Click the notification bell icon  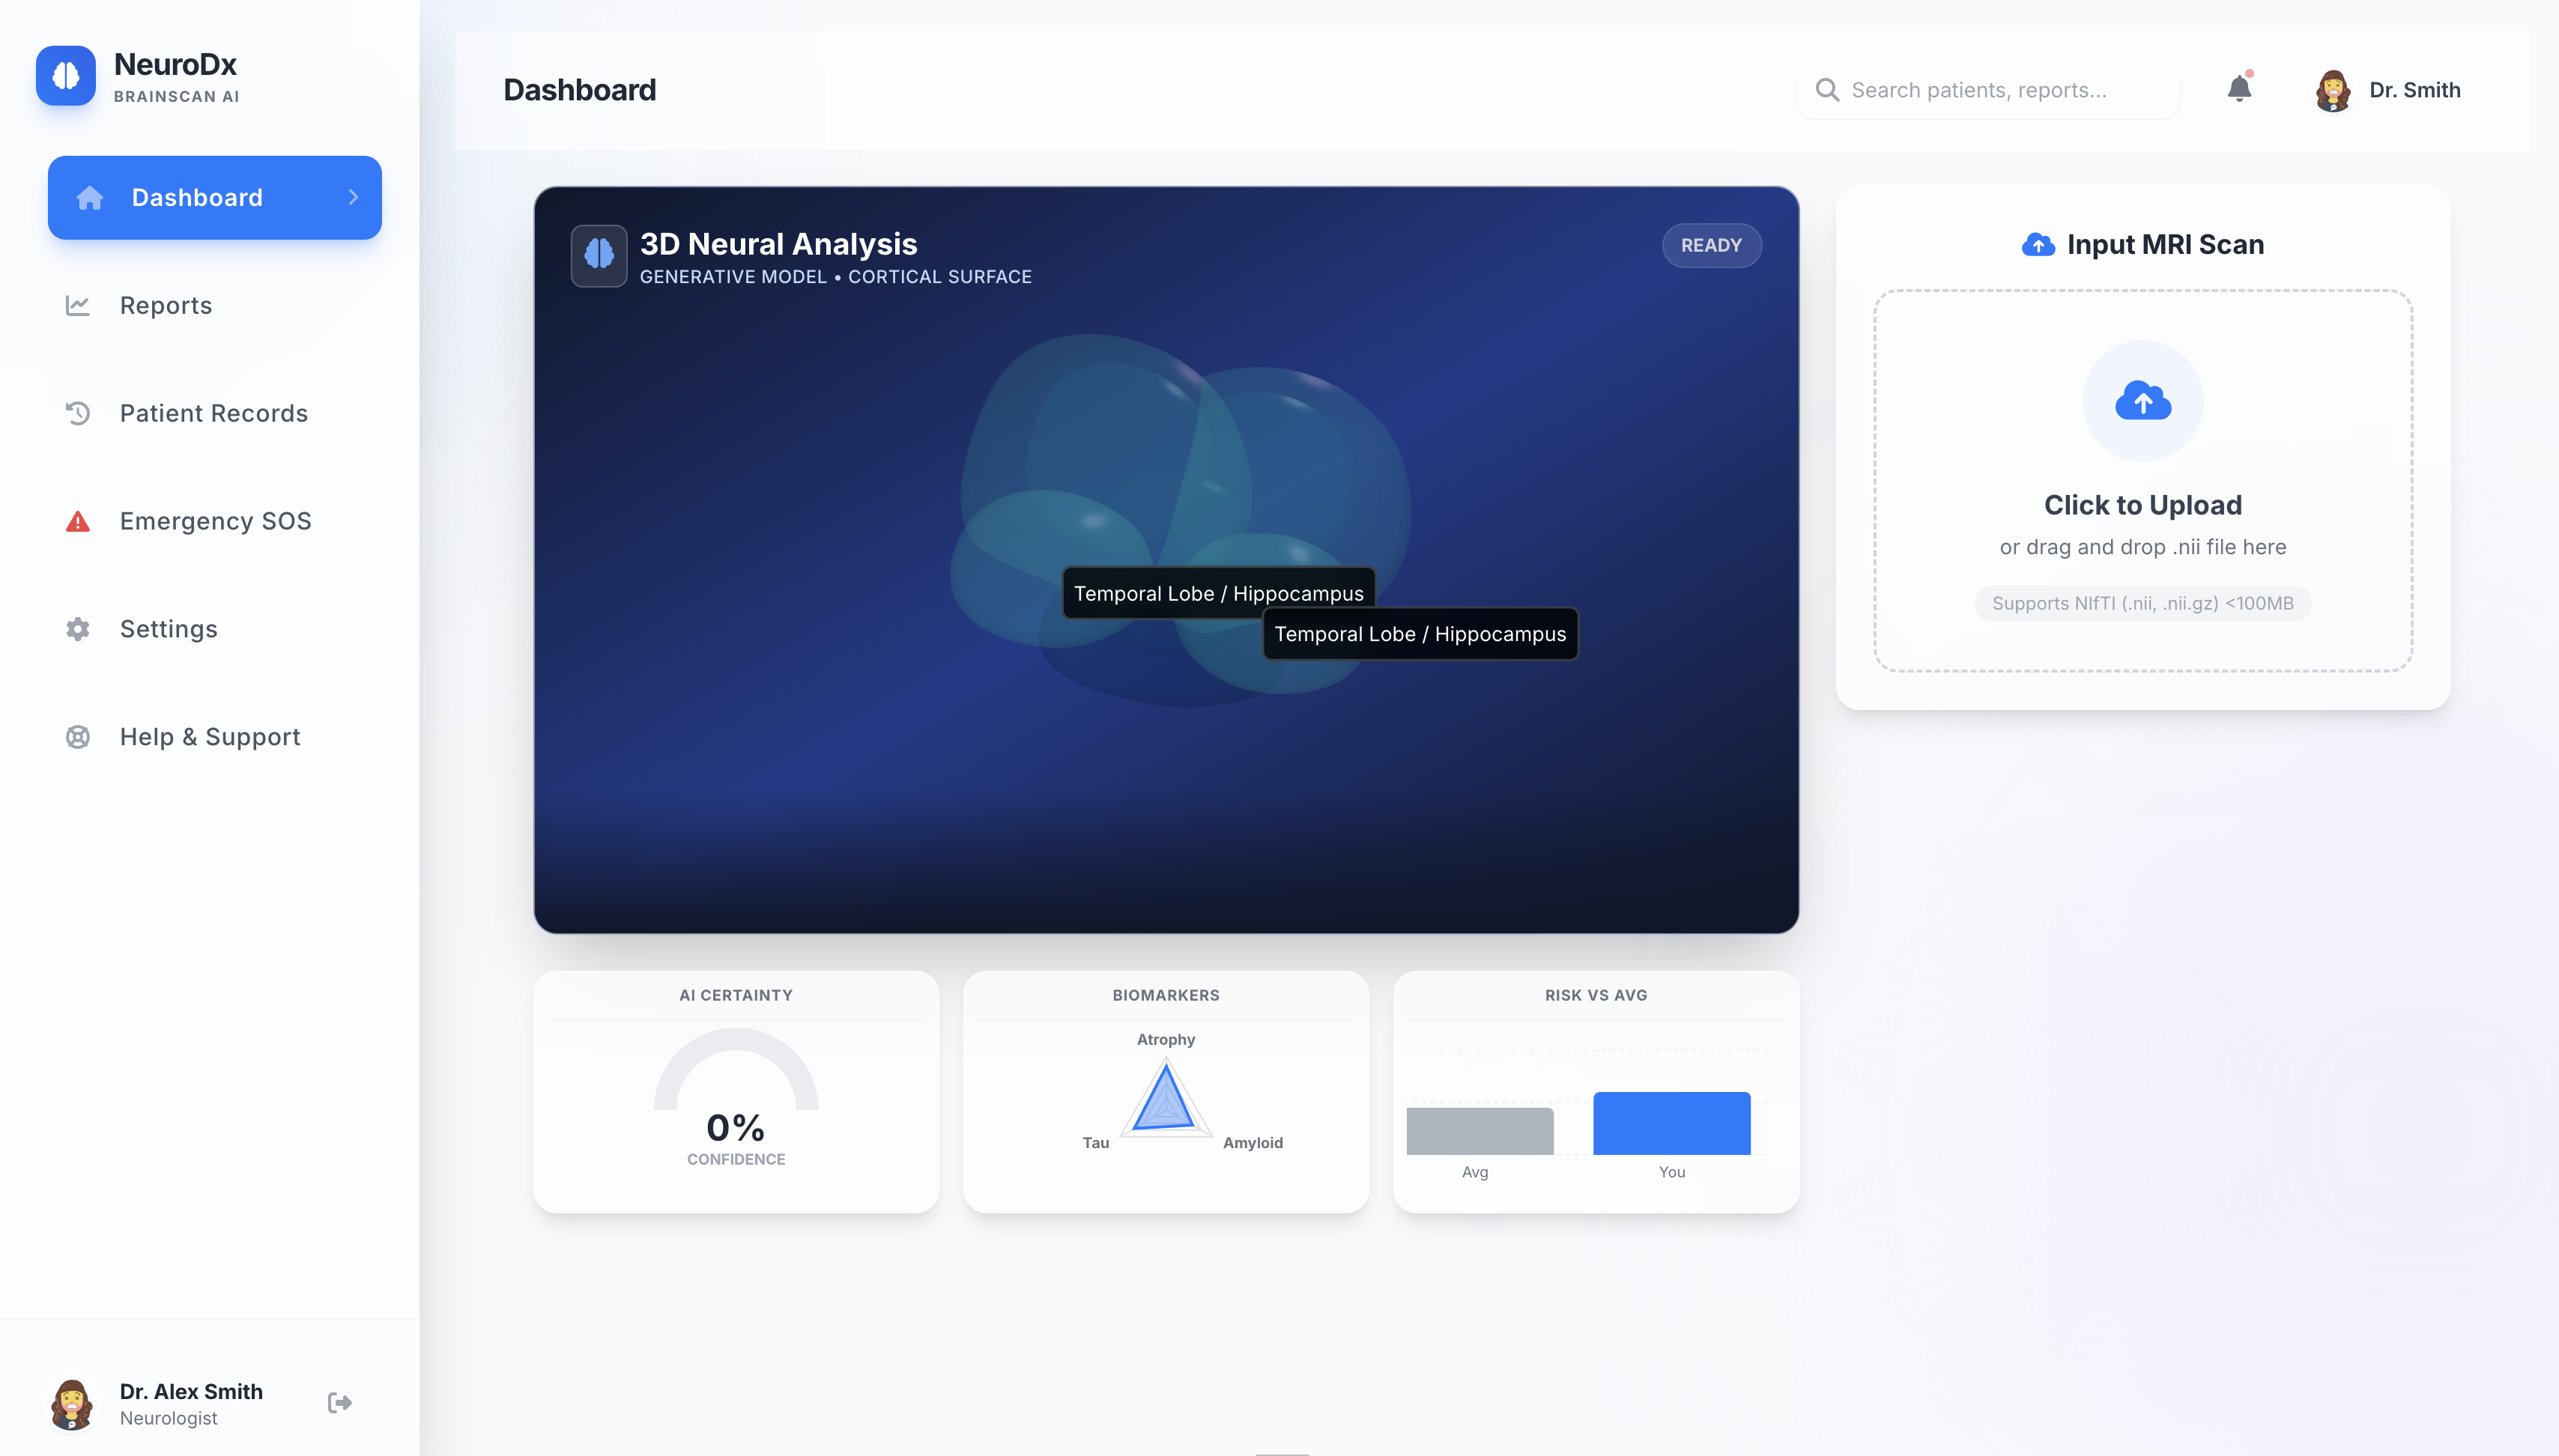tap(2239, 89)
